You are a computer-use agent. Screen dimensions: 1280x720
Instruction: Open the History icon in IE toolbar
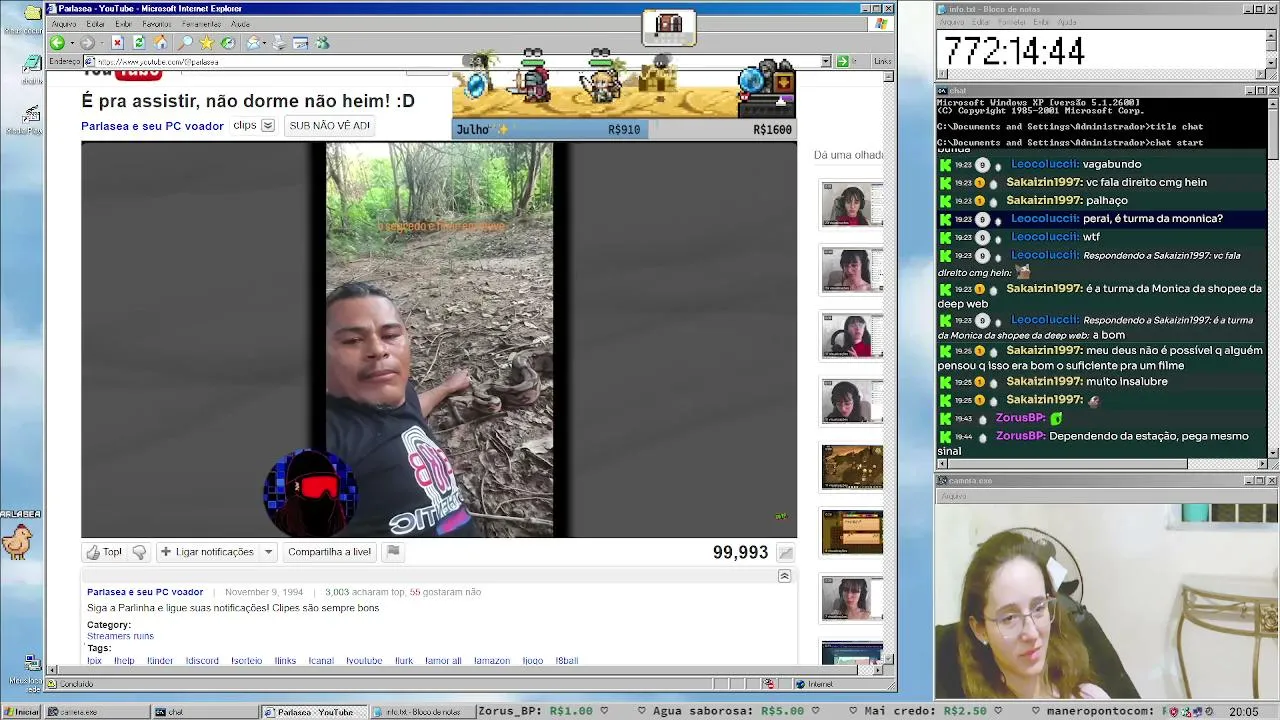(228, 43)
